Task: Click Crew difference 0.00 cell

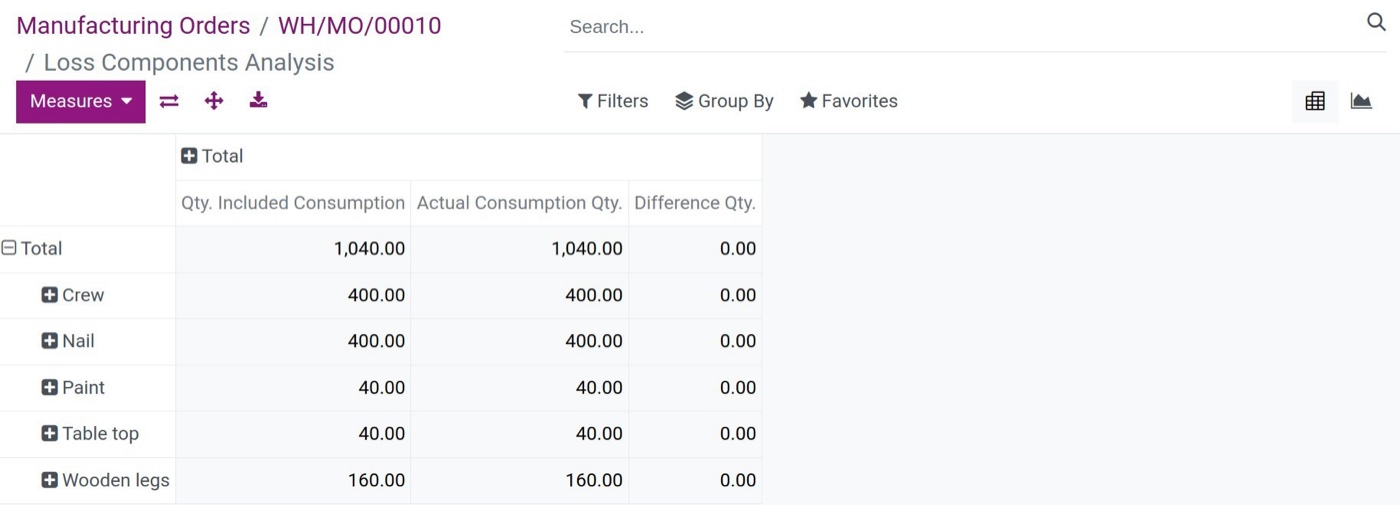Action: 695,295
